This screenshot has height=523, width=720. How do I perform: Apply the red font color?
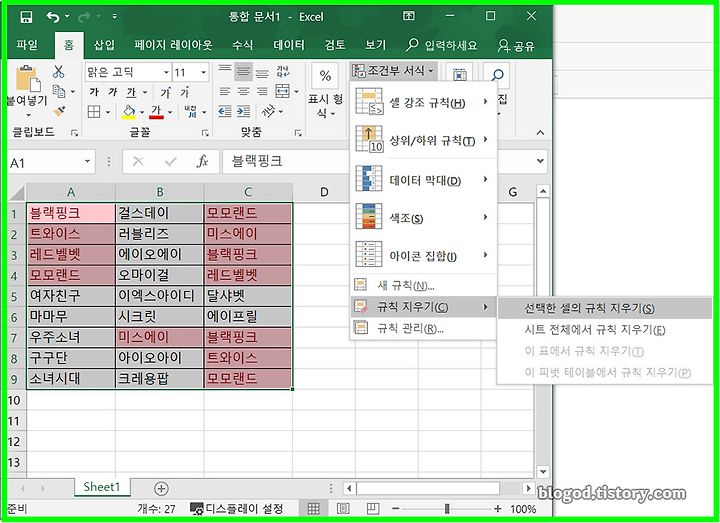[x=156, y=112]
